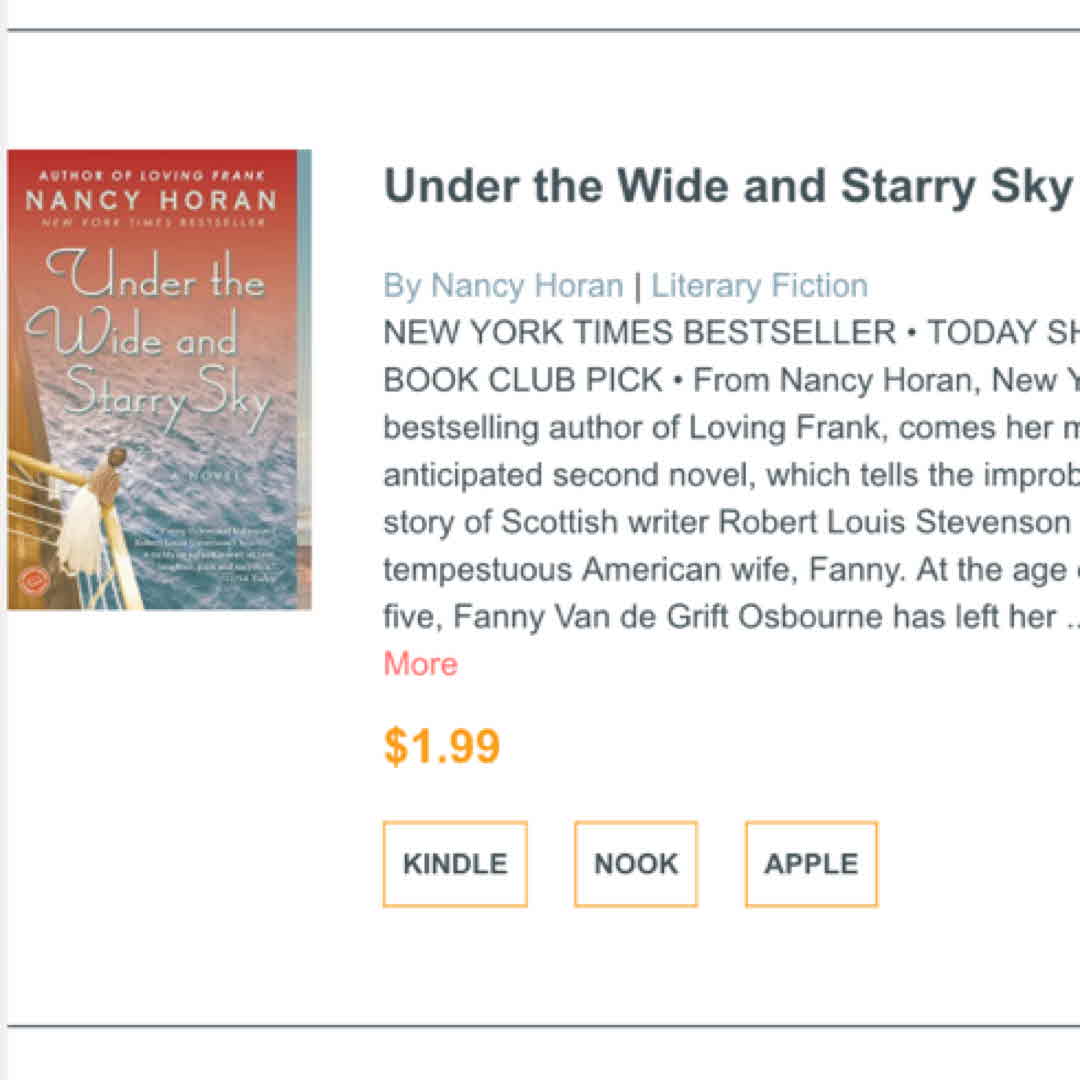This screenshot has height=1080, width=1080.
Task: Click NANCY HORAN name on the cover
Action: (150, 199)
